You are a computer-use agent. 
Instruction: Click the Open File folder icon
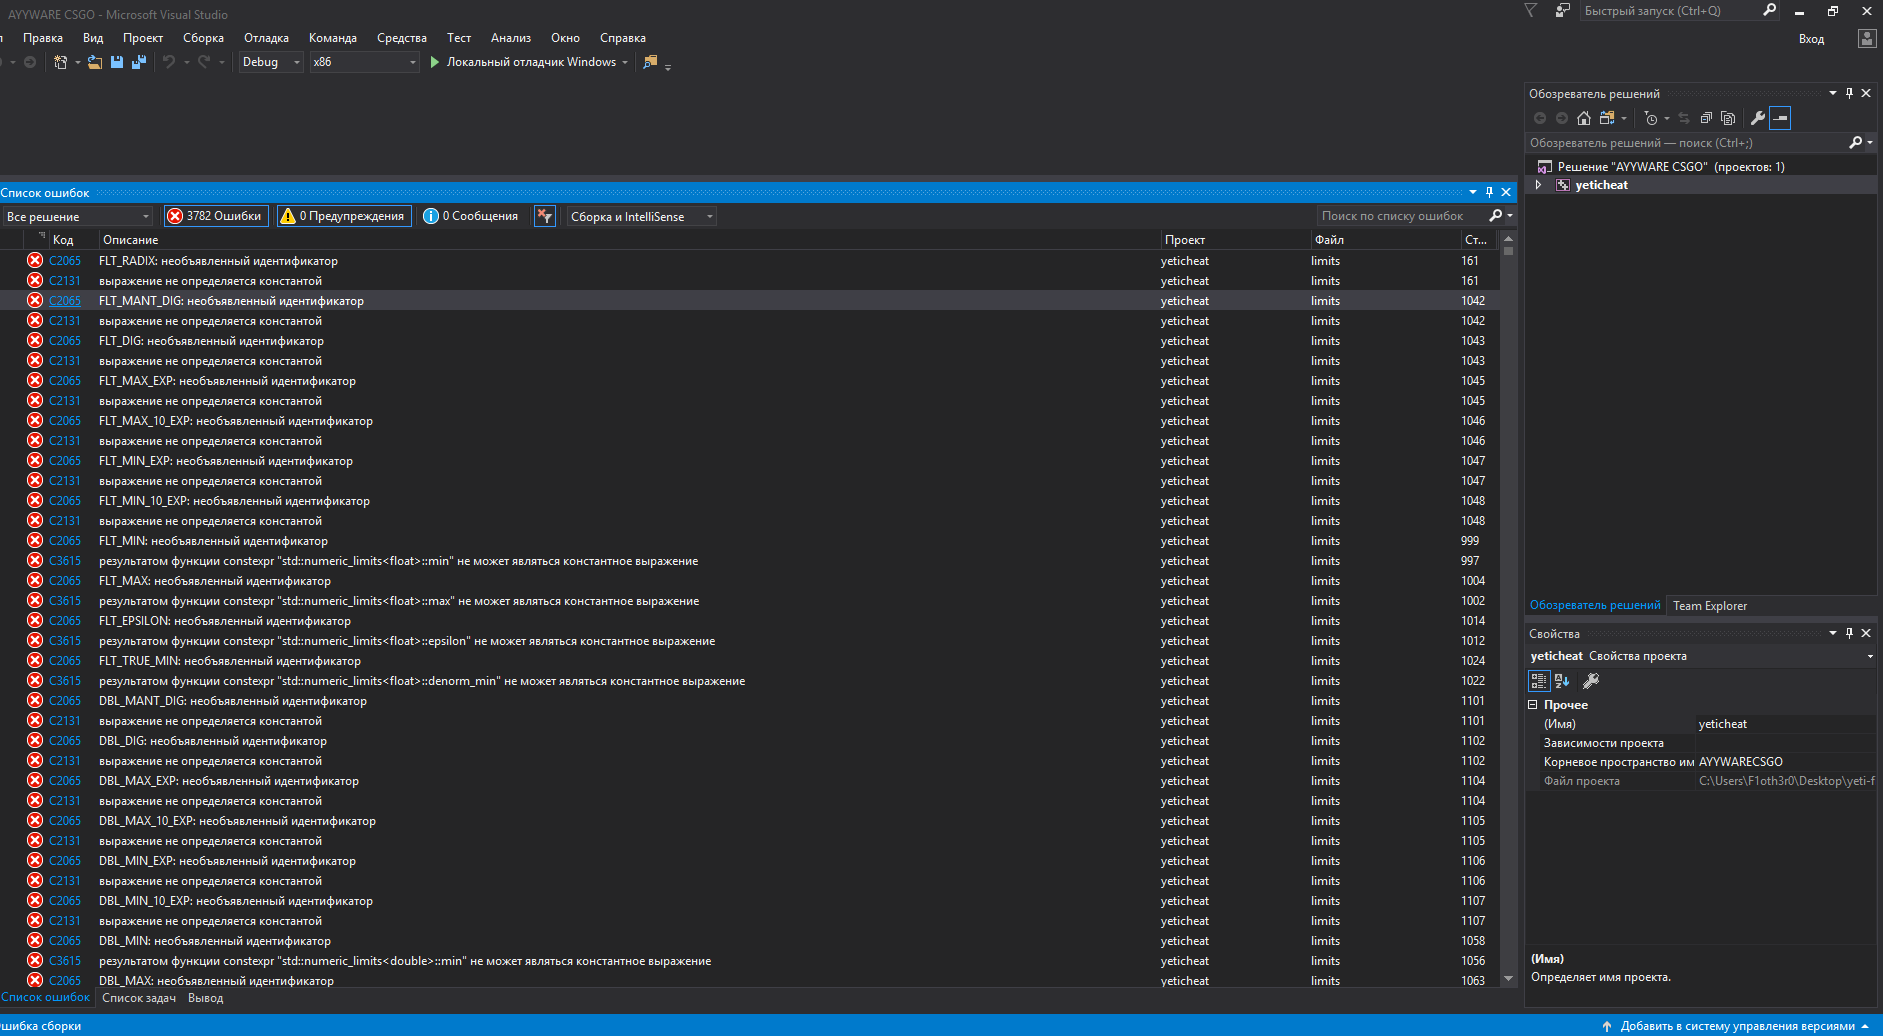[94, 62]
